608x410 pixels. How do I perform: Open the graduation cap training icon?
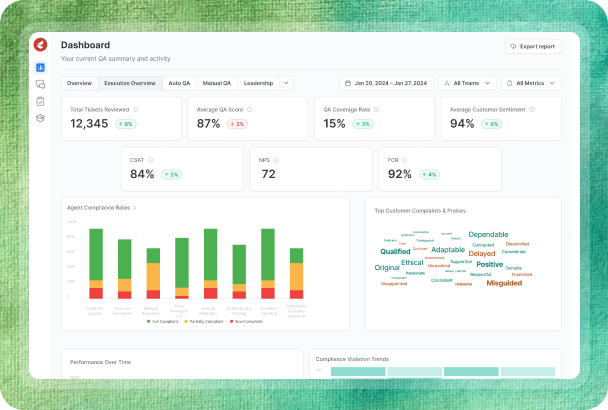coord(40,118)
